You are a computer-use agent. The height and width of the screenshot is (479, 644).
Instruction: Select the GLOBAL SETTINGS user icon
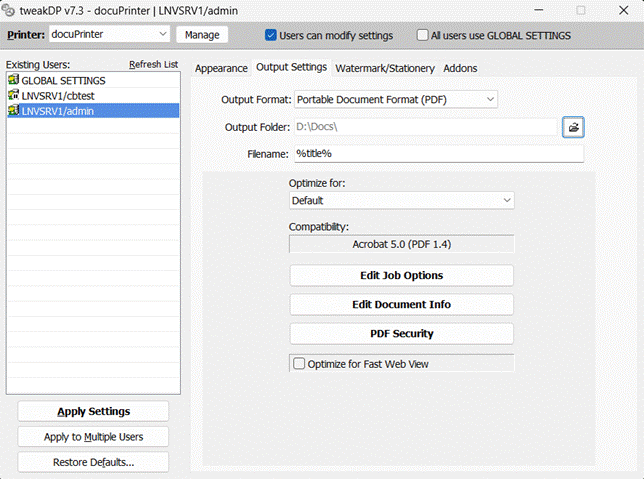click(x=14, y=81)
